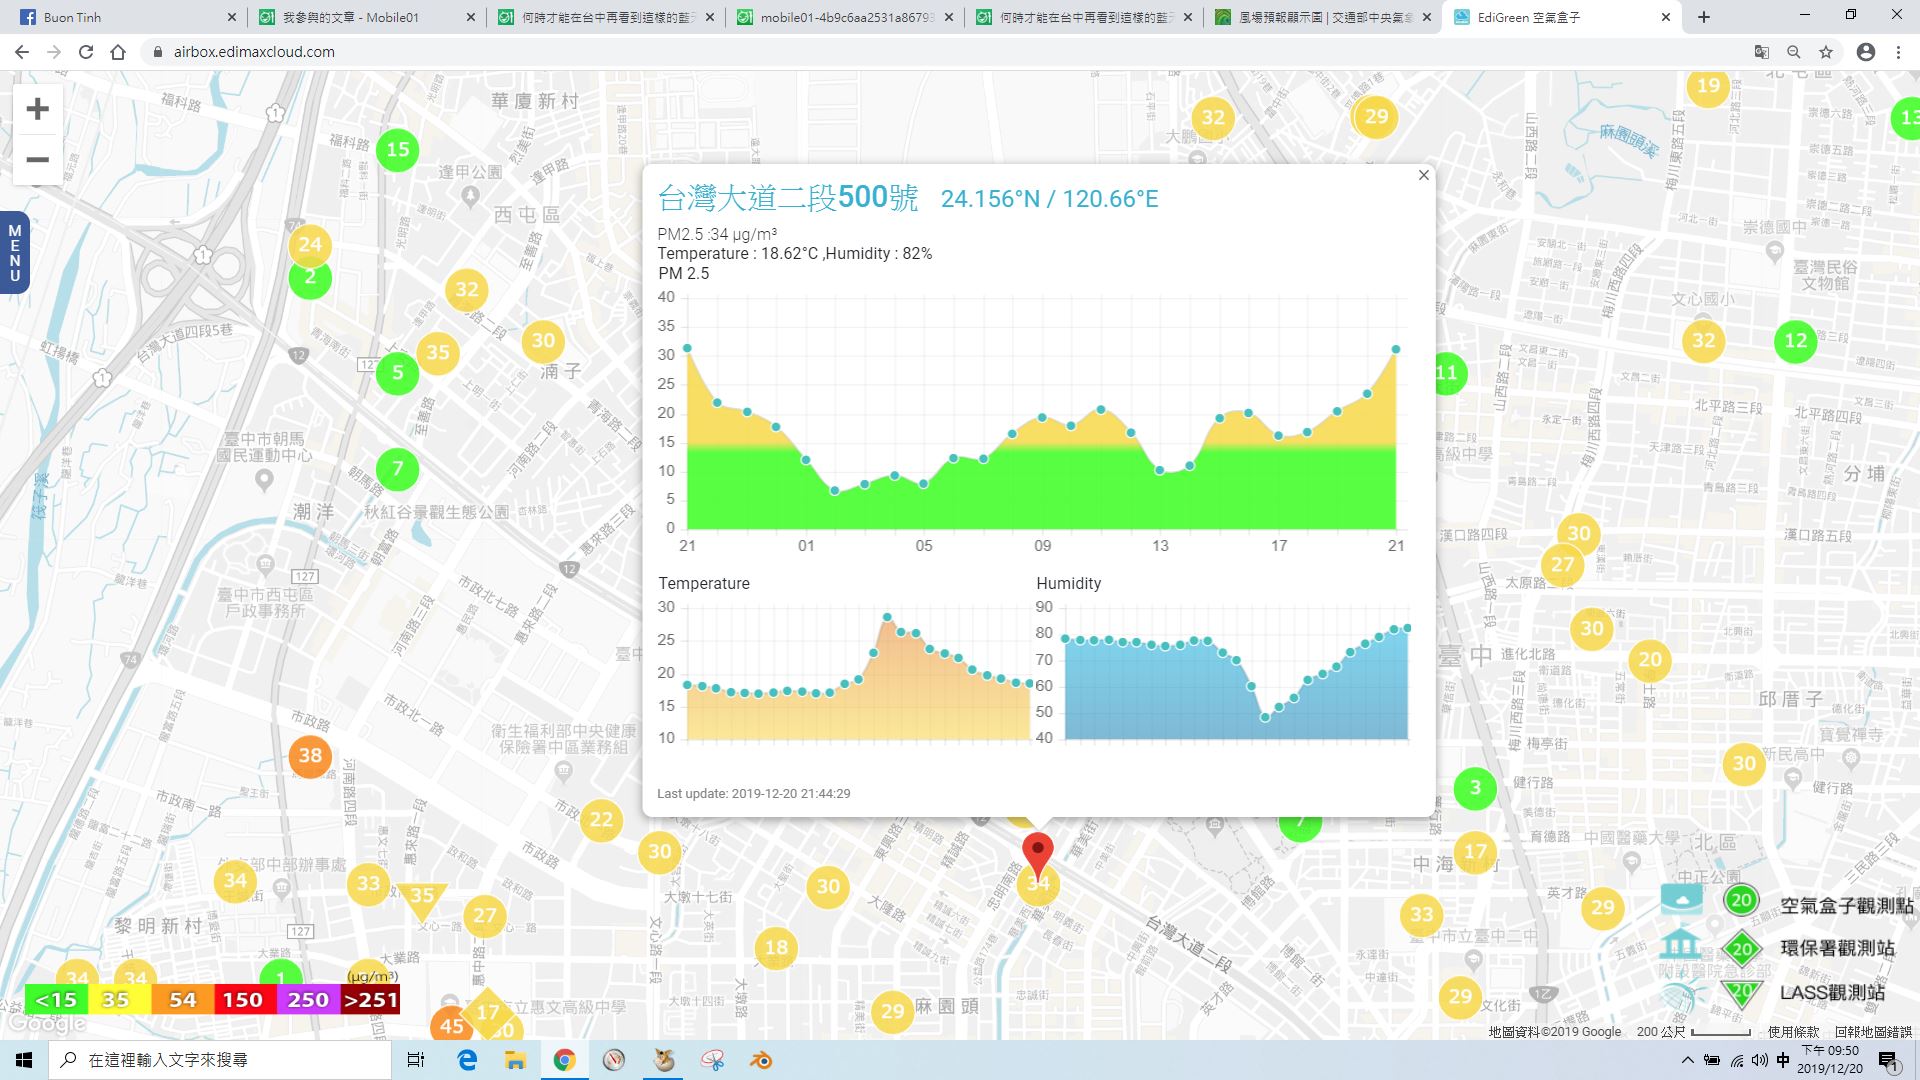Click the orange 38 air marker

(310, 756)
